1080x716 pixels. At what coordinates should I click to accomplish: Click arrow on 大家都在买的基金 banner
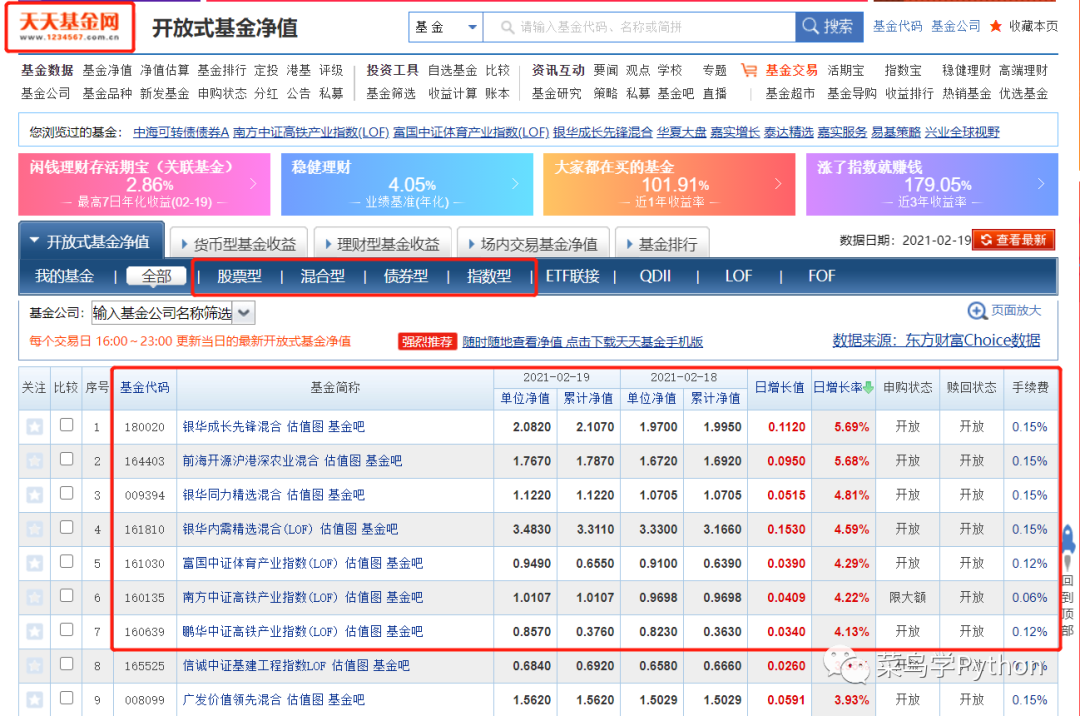(x=778, y=184)
